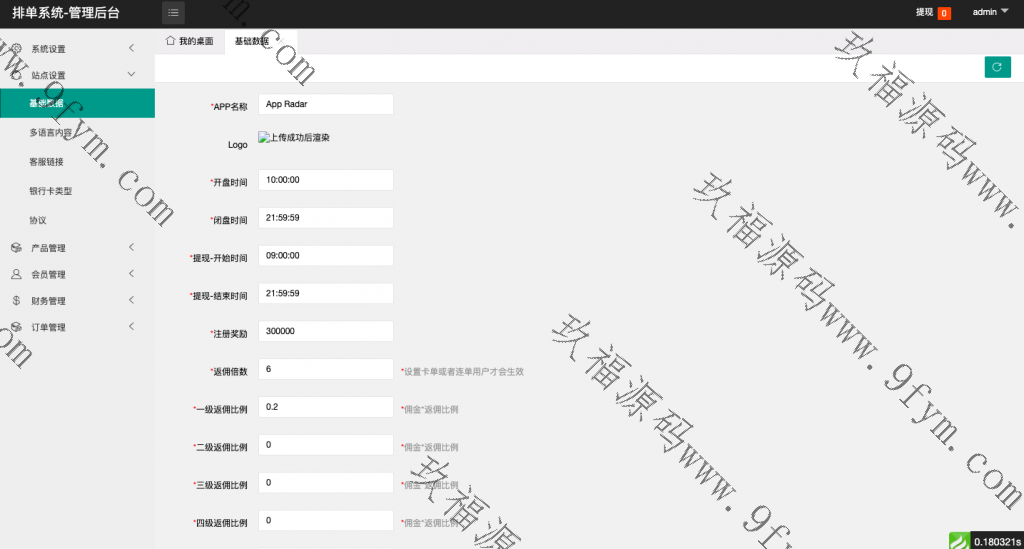
Task: Click the green refresh icon button
Action: pos(996,66)
